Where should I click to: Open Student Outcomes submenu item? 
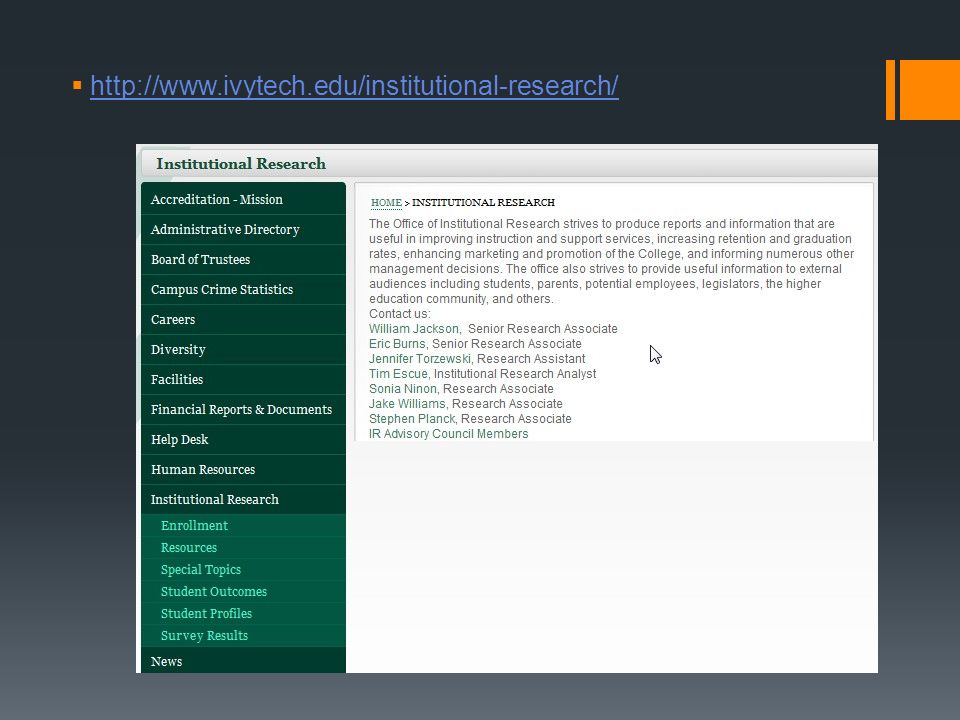(x=243, y=592)
